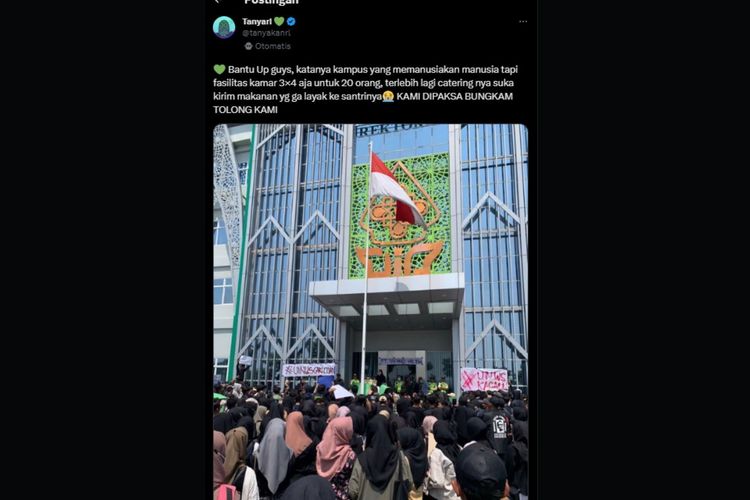Click the red-lettered banner on photo's right

[484, 379]
